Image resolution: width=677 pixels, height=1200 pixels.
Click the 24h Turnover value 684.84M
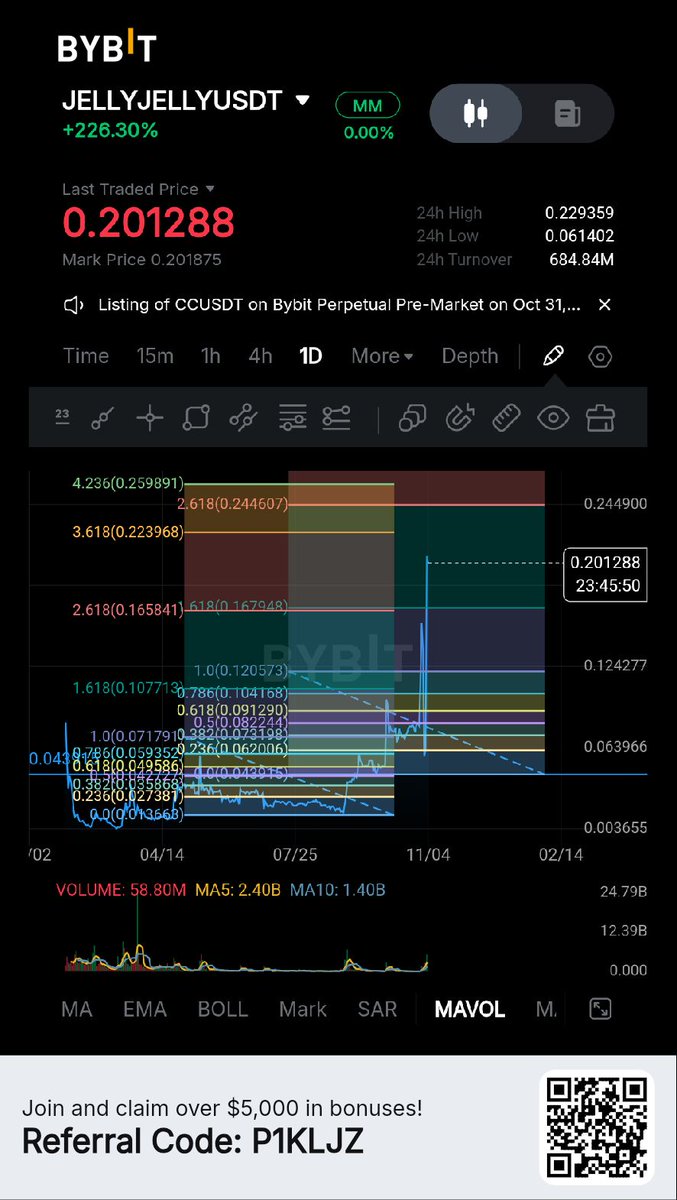tap(583, 259)
